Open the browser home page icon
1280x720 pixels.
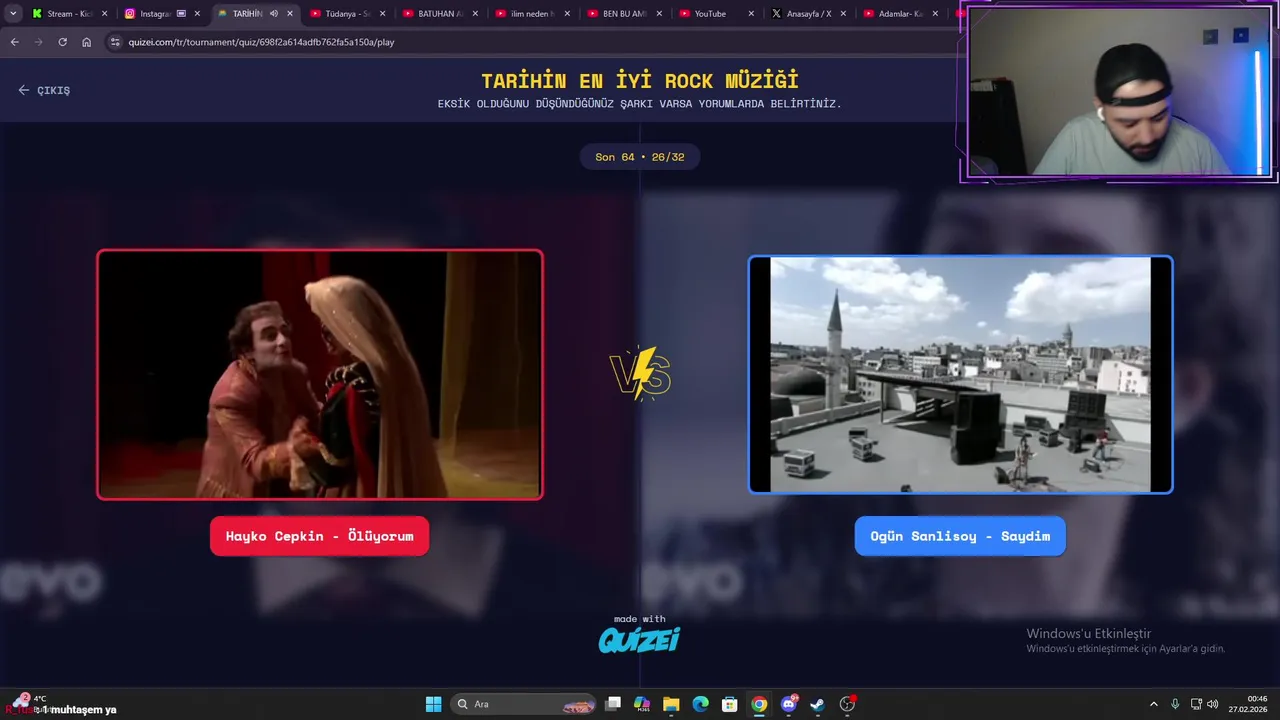(87, 42)
